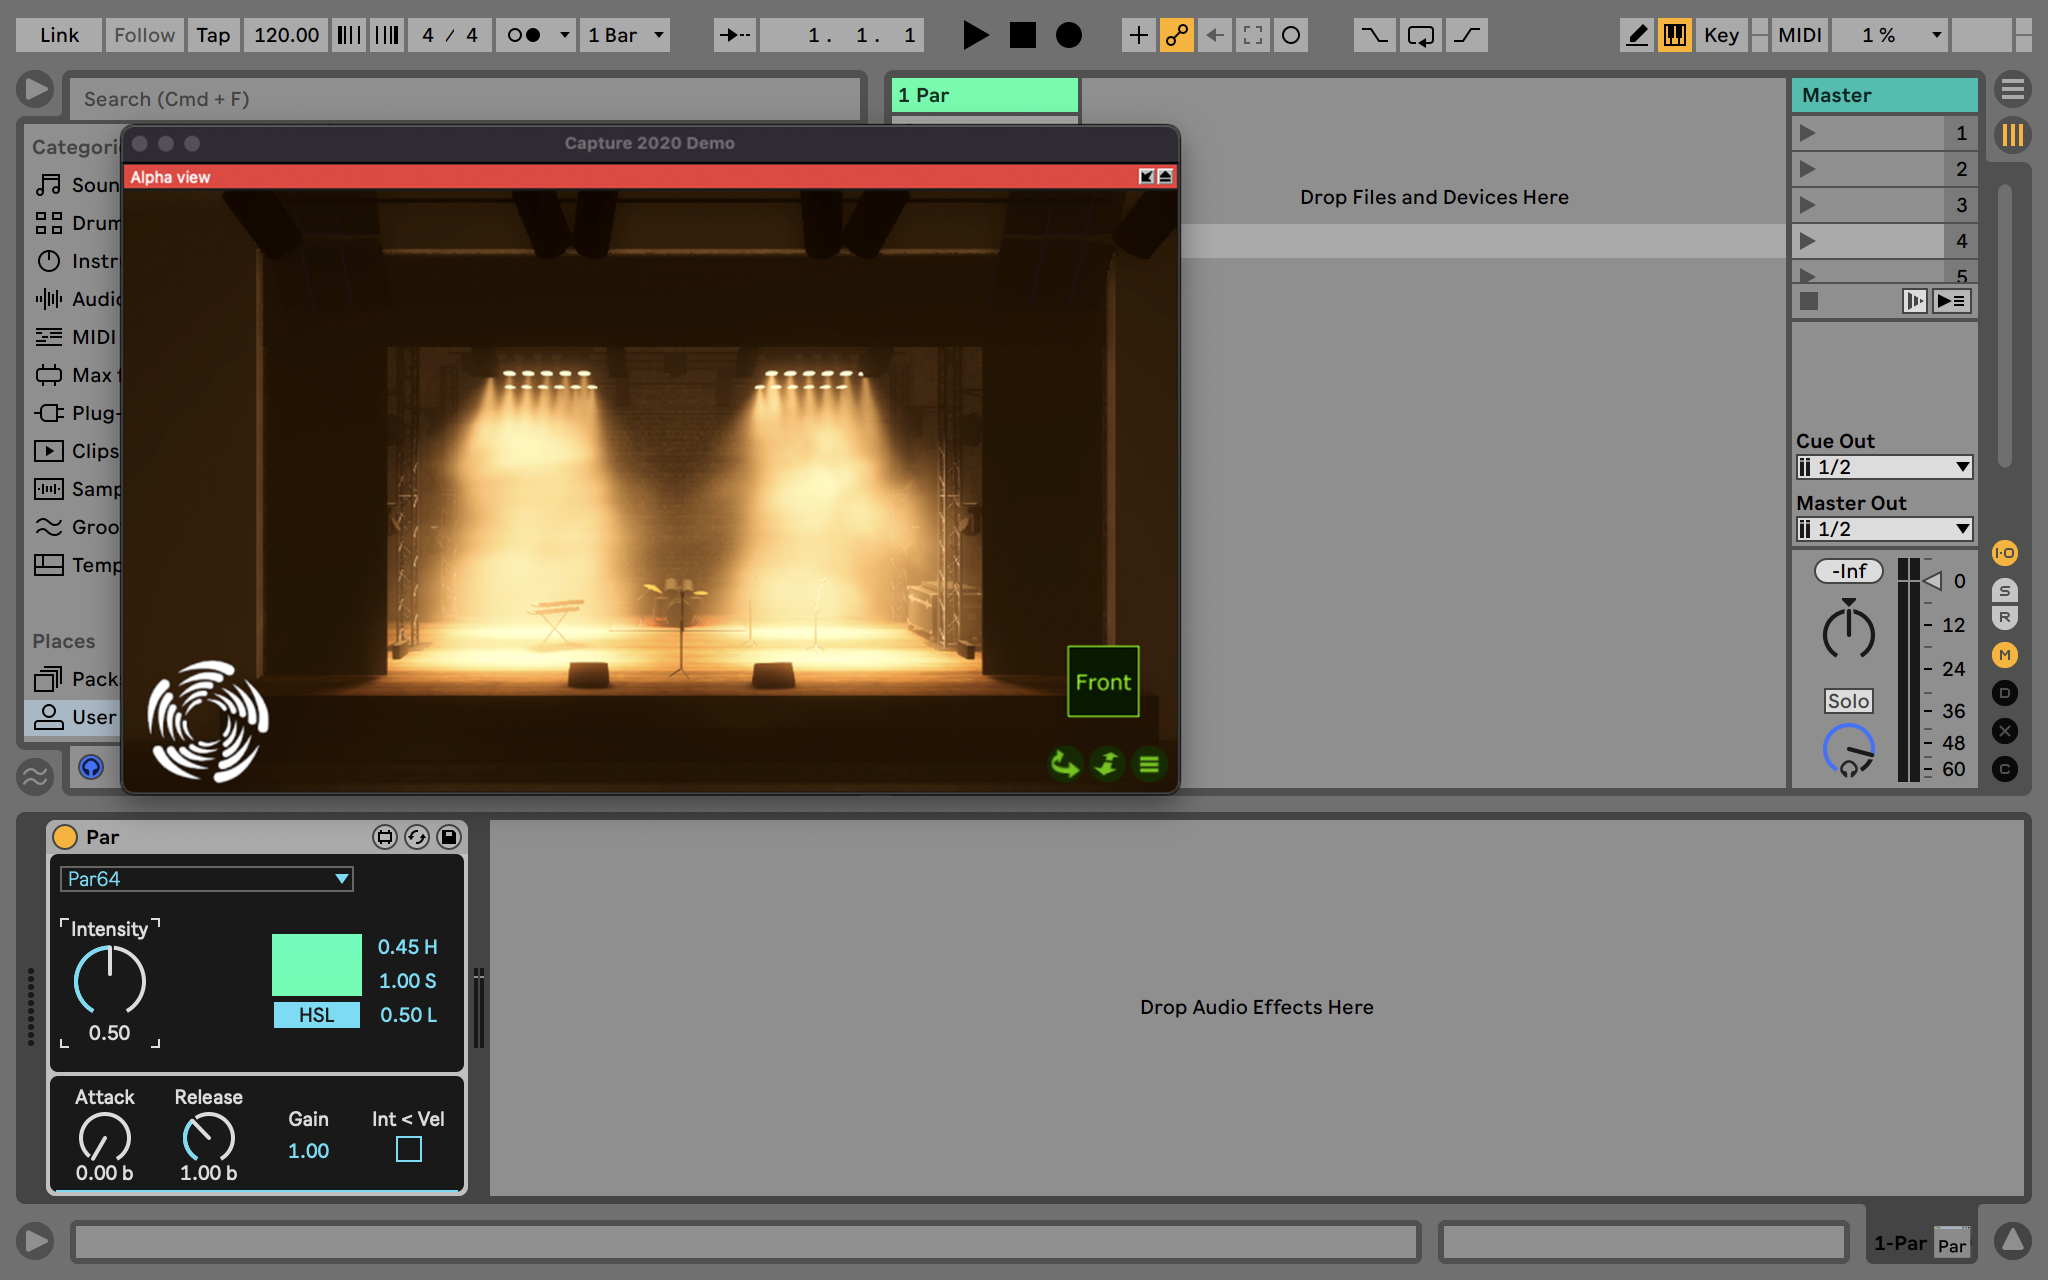The image size is (2048, 1280).
Task: Toggle the I-O section selector
Action: pos(2005,553)
